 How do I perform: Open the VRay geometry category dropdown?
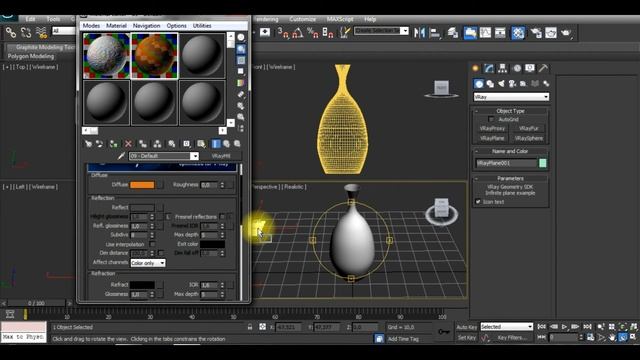coord(511,97)
